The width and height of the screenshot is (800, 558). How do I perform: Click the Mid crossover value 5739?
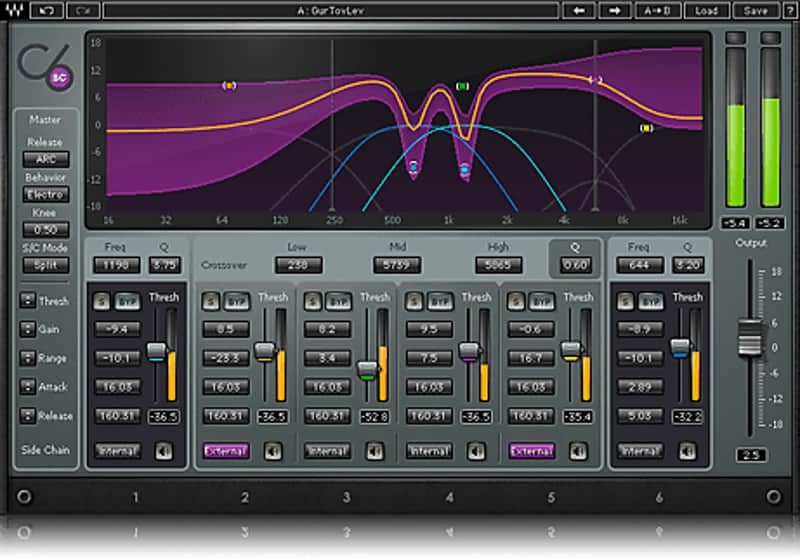(x=396, y=265)
